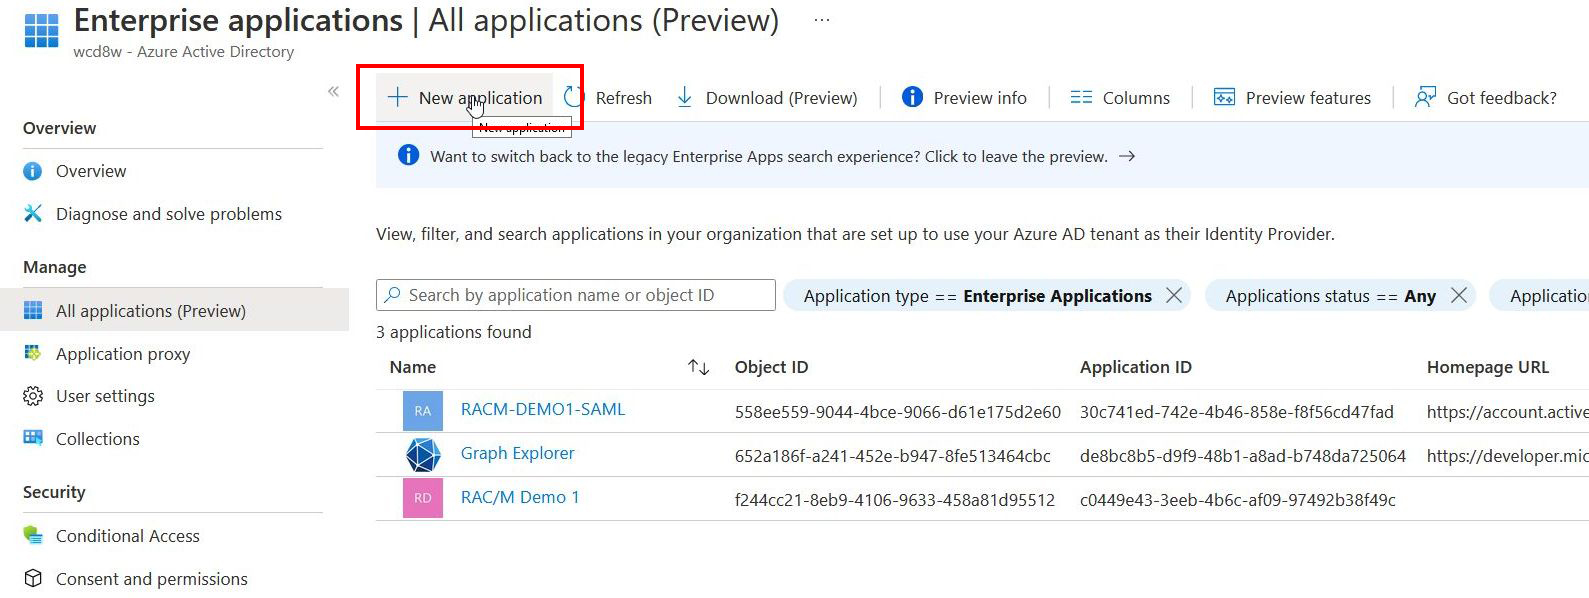Click the Enterprise applications grid icon in header
This screenshot has width=1589, height=598.
(x=41, y=30)
